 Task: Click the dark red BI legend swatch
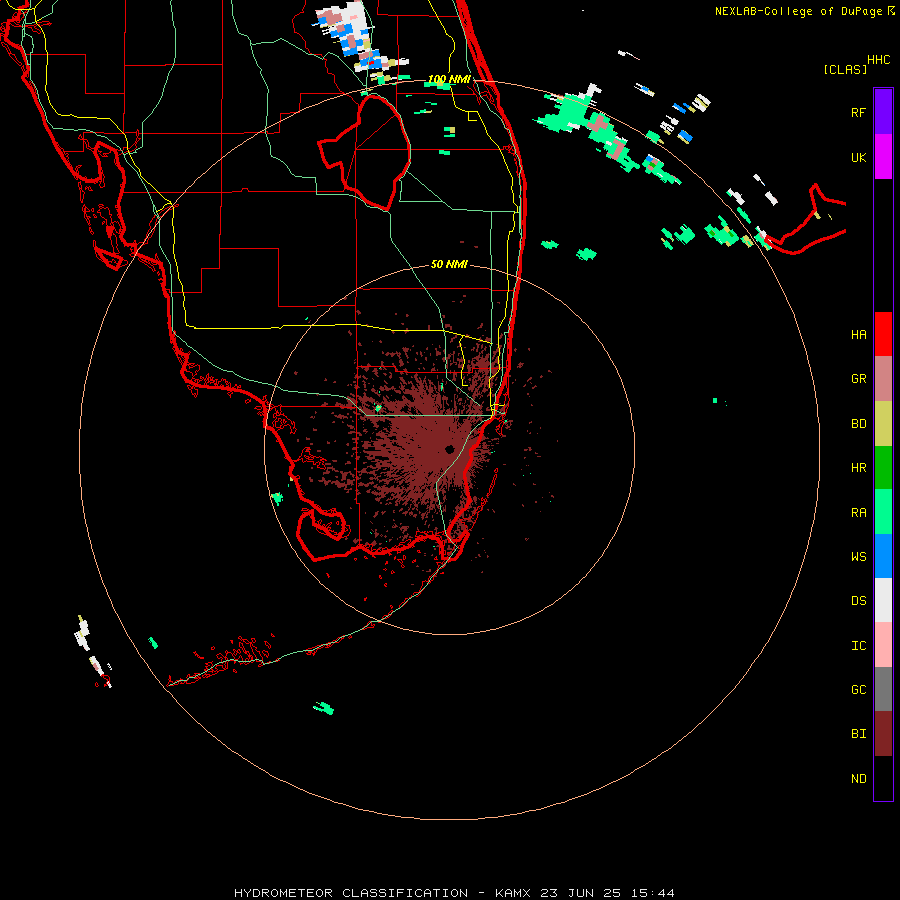883,734
